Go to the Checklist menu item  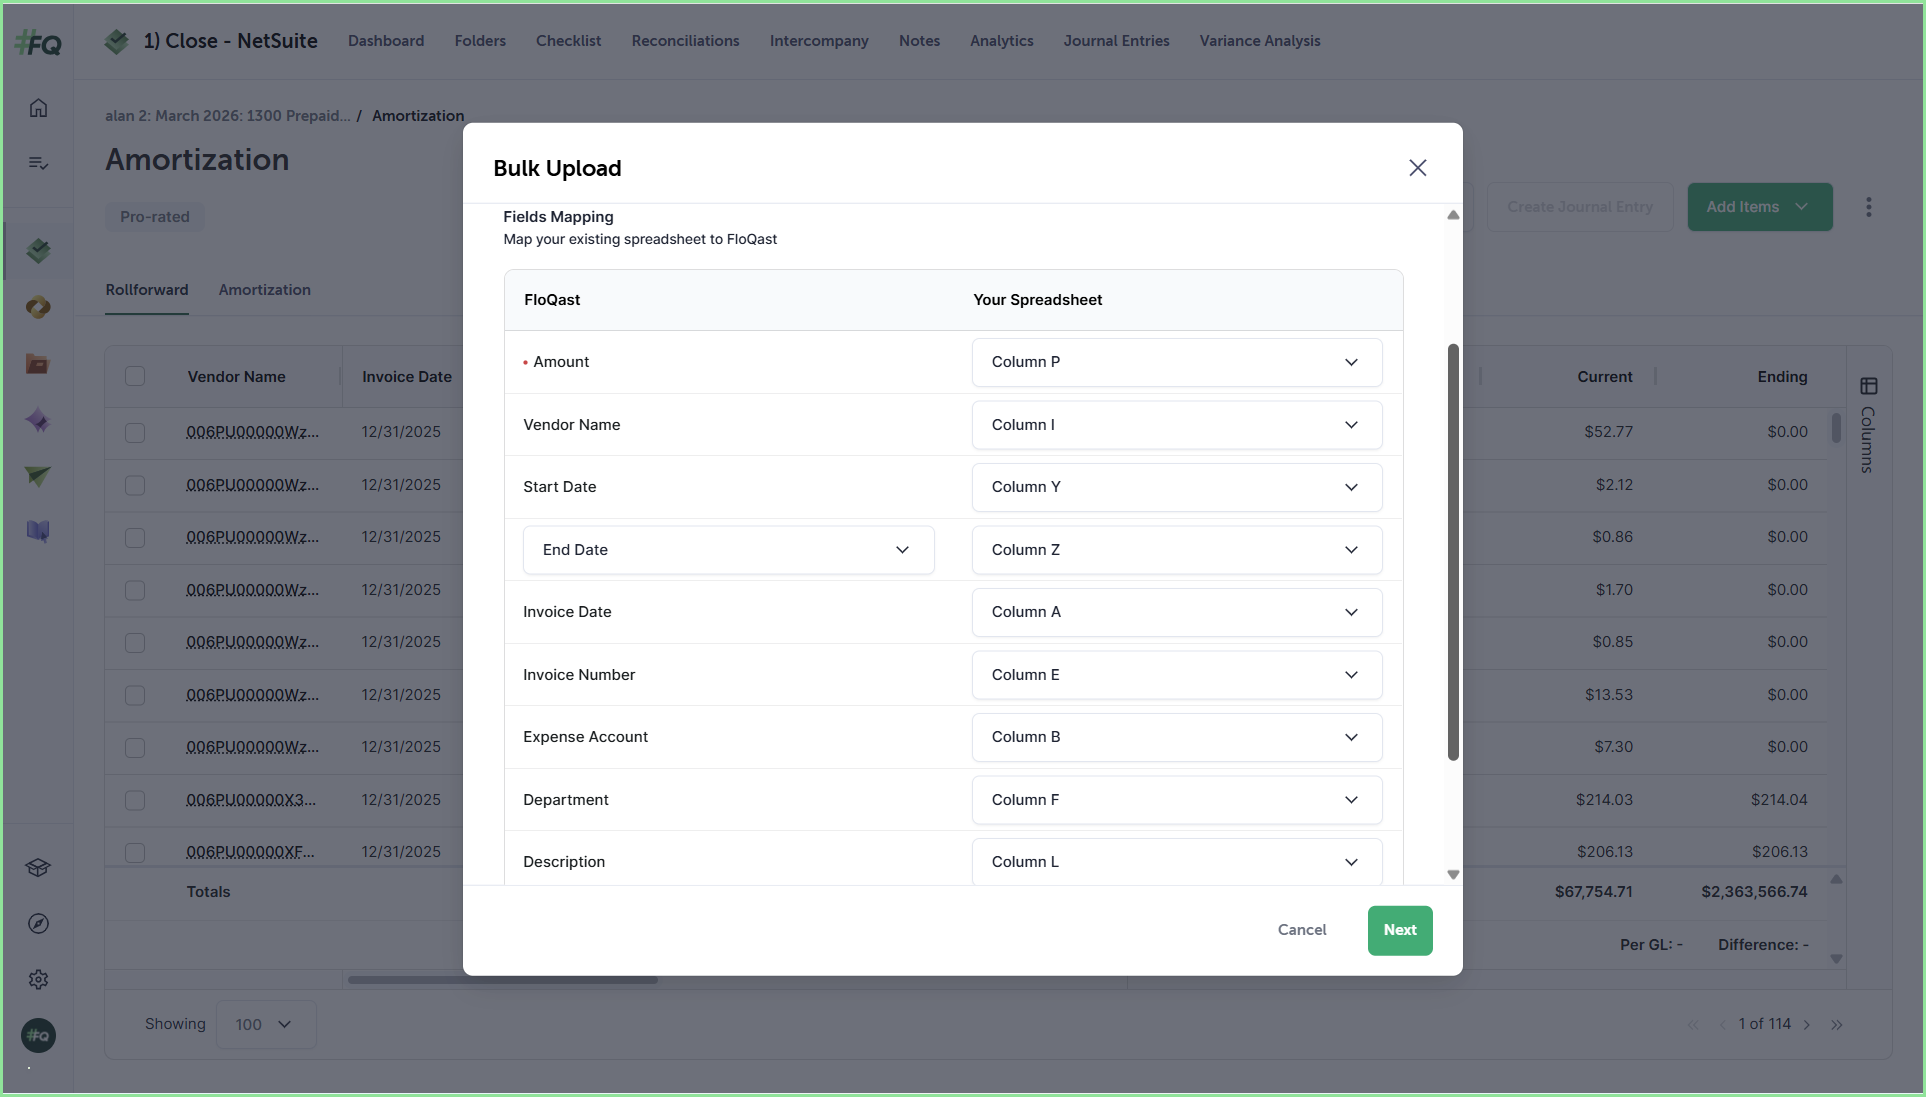568,41
